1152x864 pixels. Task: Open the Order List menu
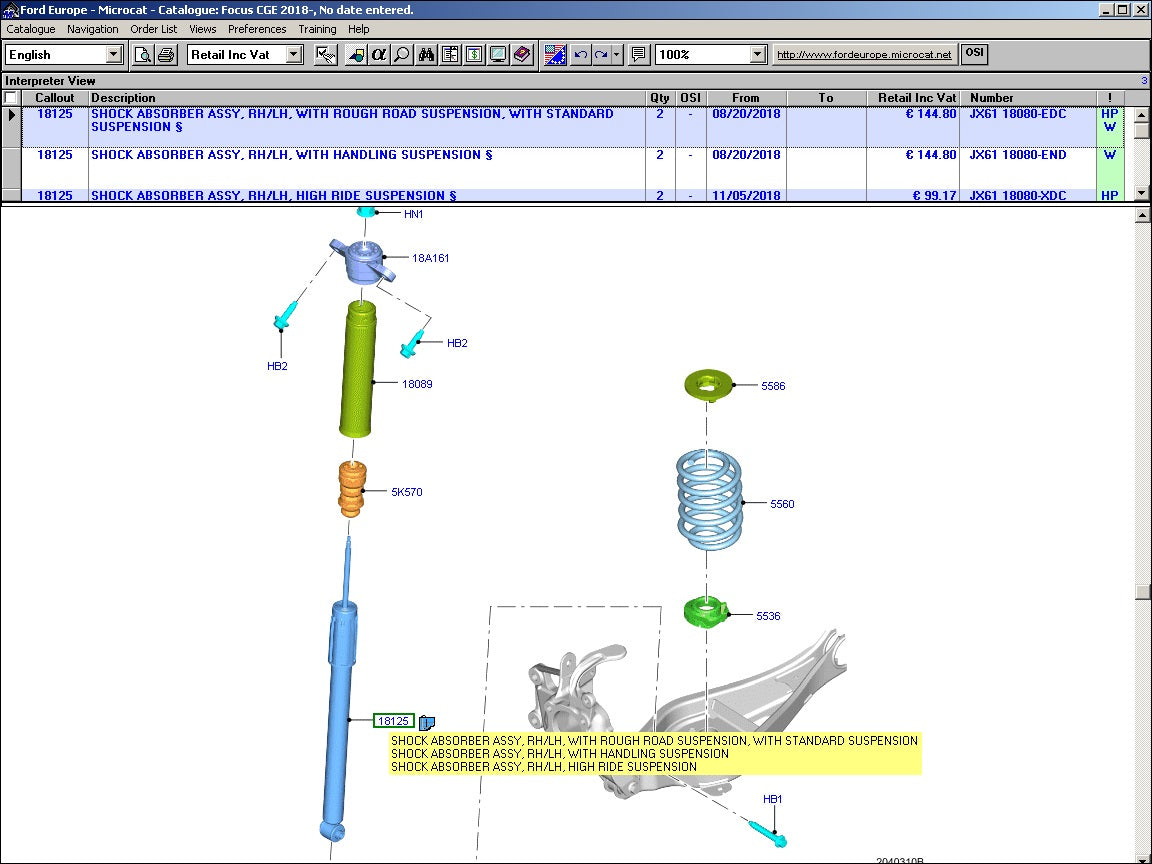coord(153,29)
